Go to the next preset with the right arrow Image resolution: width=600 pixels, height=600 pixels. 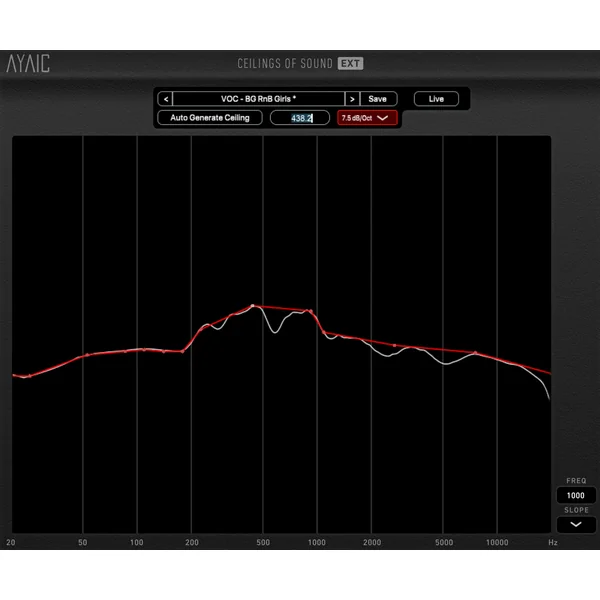point(352,99)
